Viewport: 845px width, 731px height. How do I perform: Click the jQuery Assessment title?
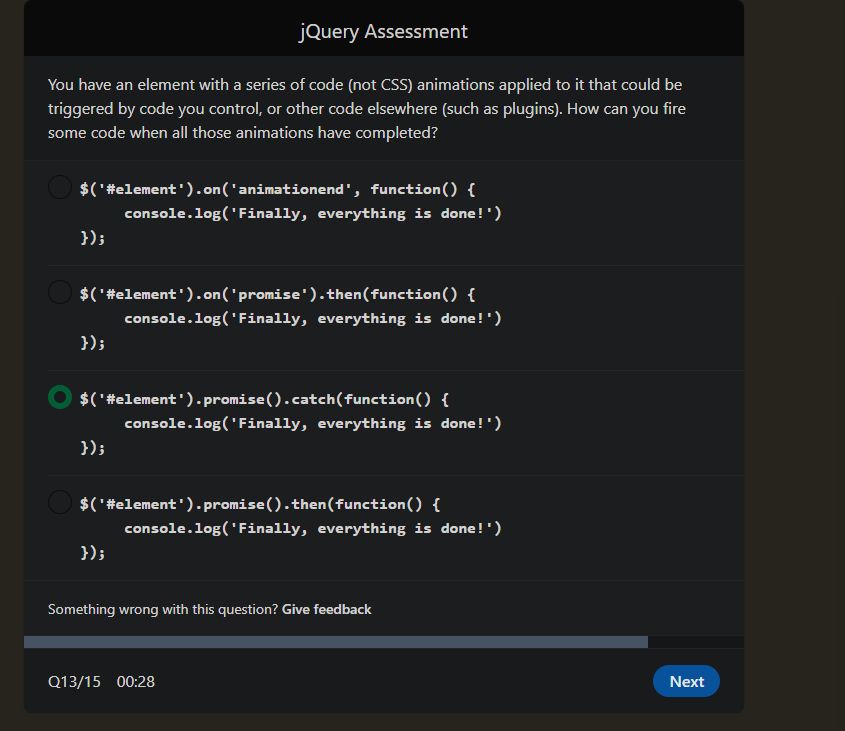coord(383,31)
